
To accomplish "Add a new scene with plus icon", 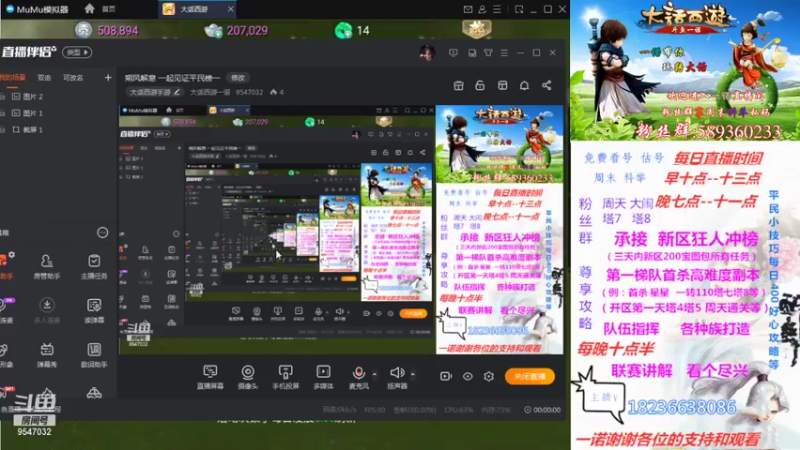I will click(108, 78).
